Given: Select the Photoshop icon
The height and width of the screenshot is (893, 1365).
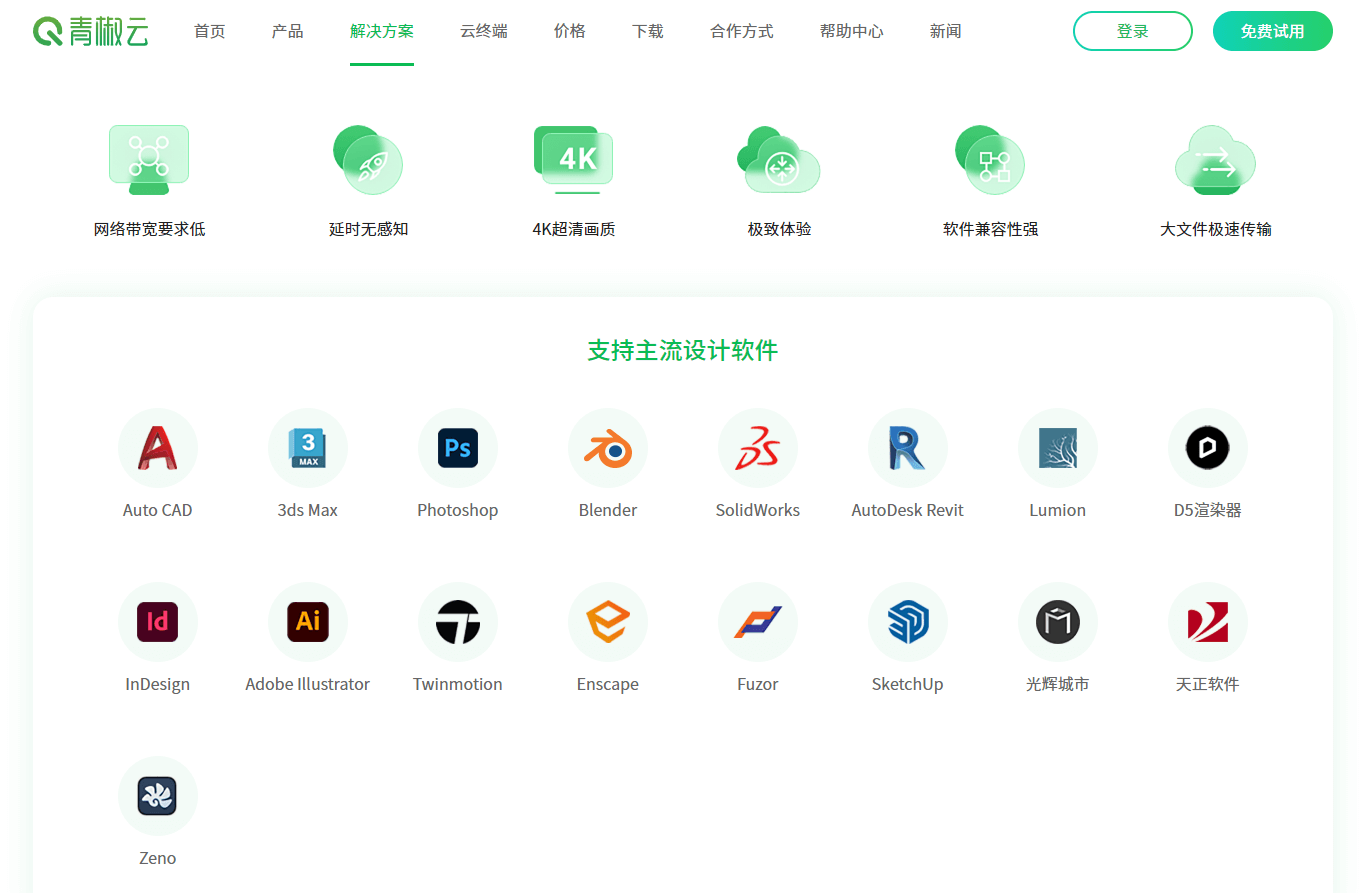Looking at the screenshot, I should [458, 448].
